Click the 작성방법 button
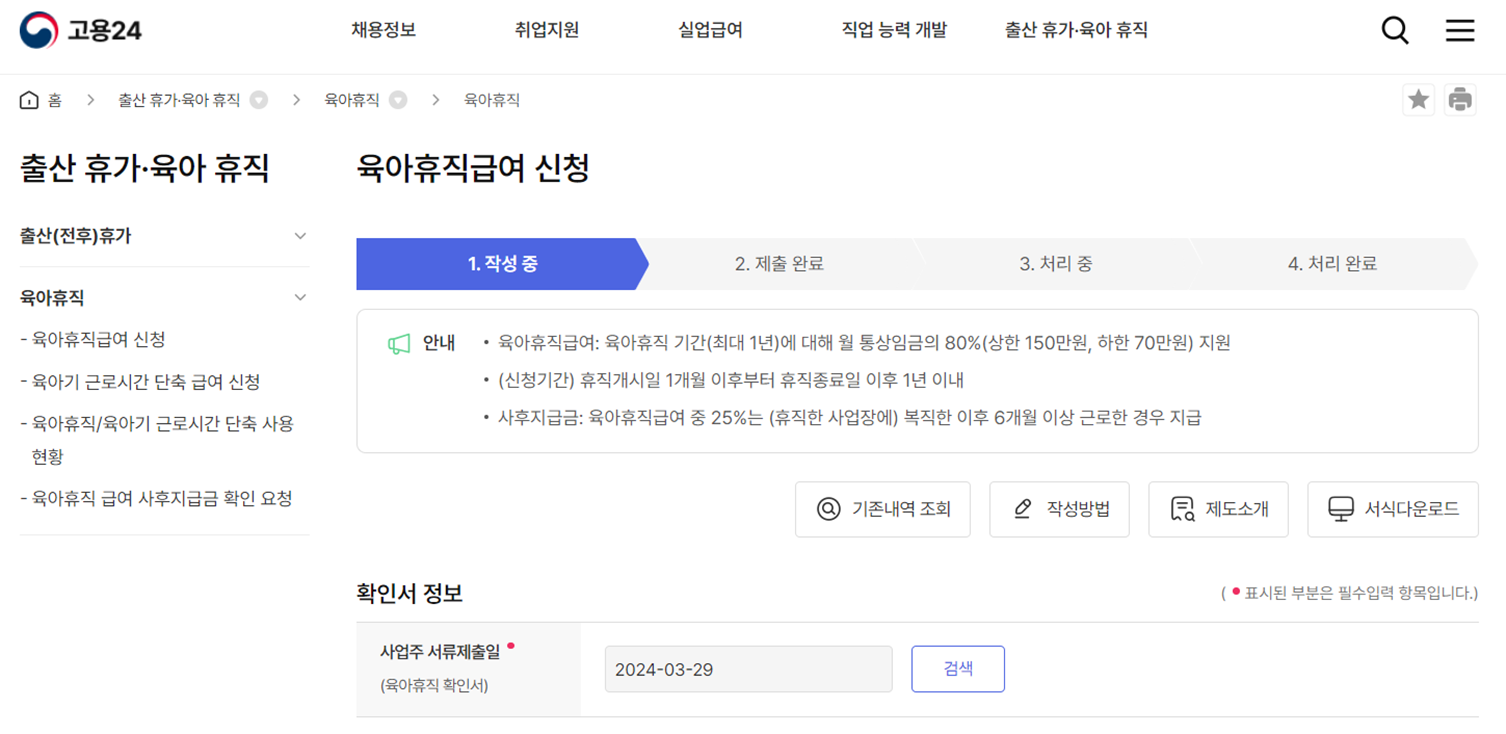The height and width of the screenshot is (734, 1506). point(1059,509)
